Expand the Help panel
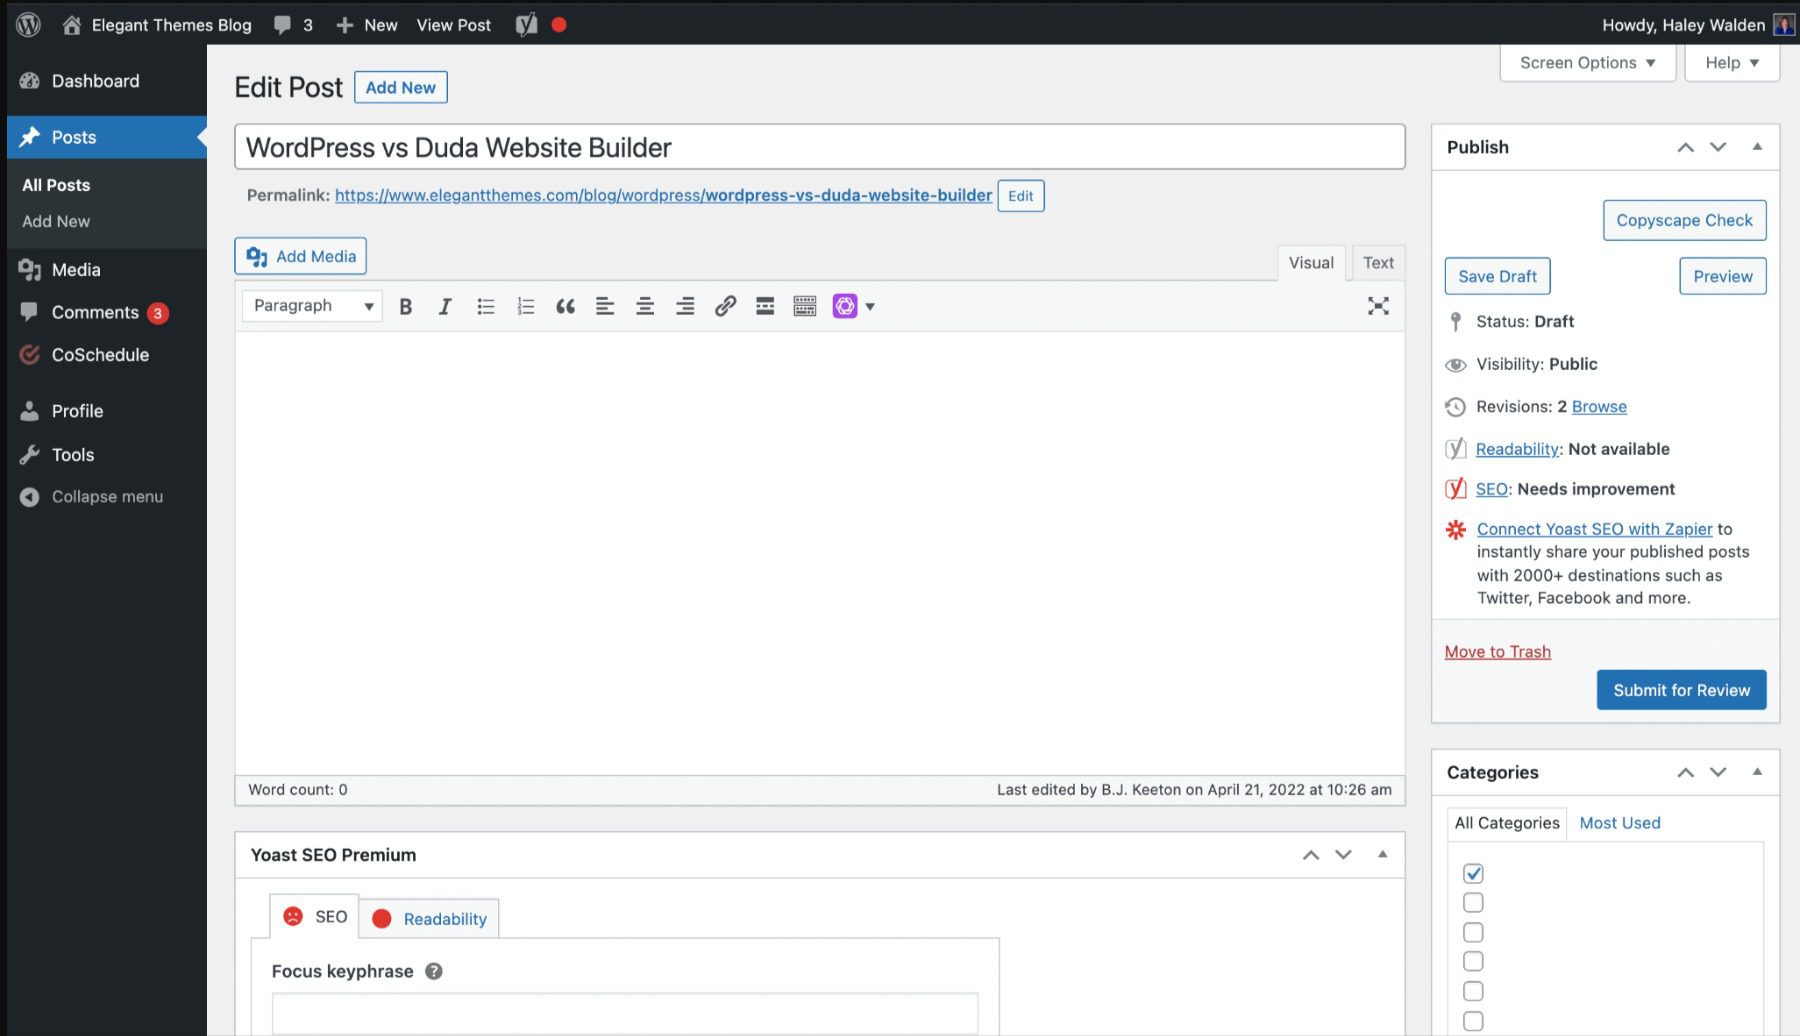1800x1036 pixels. pos(1732,62)
